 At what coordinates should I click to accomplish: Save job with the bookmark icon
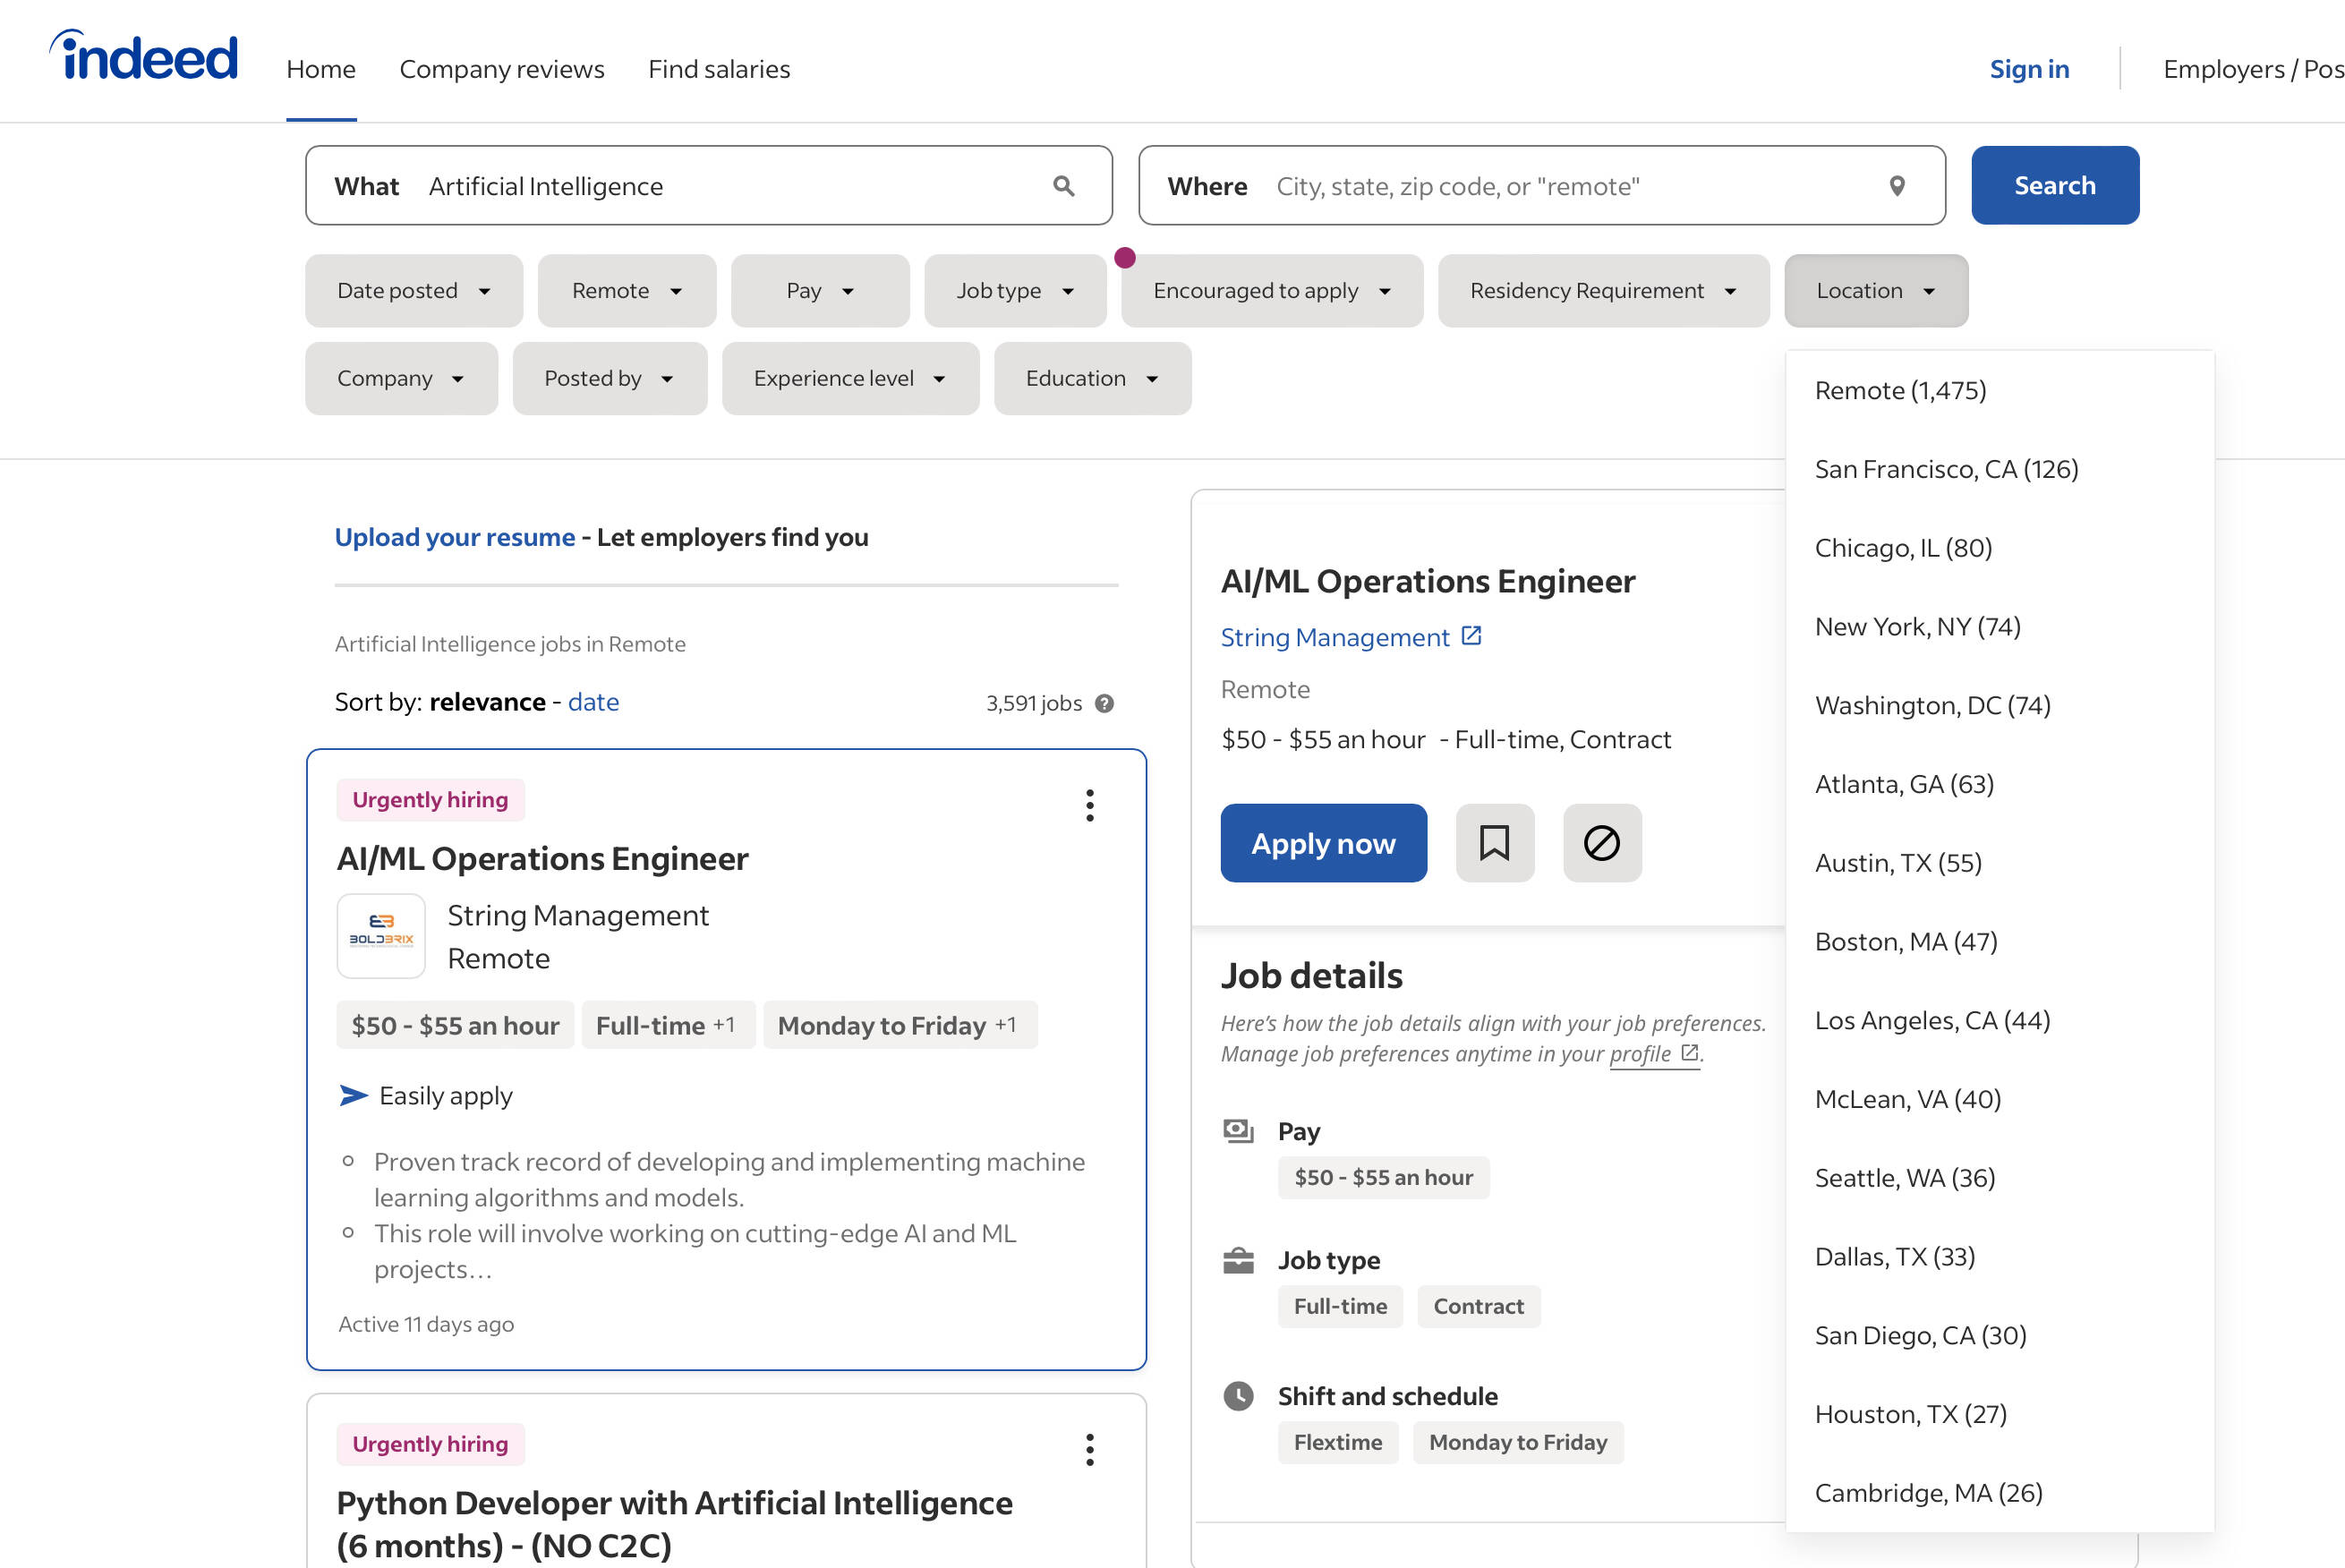tap(1495, 843)
